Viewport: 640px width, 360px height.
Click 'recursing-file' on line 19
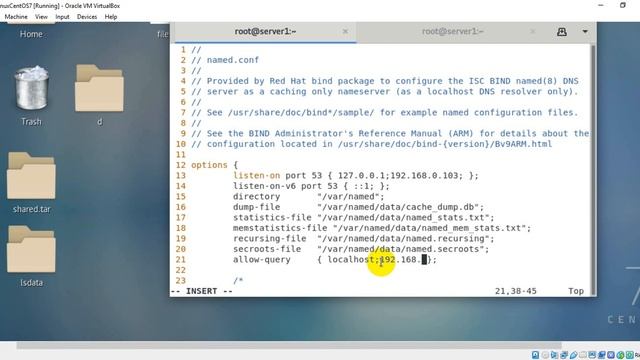tap(269, 239)
